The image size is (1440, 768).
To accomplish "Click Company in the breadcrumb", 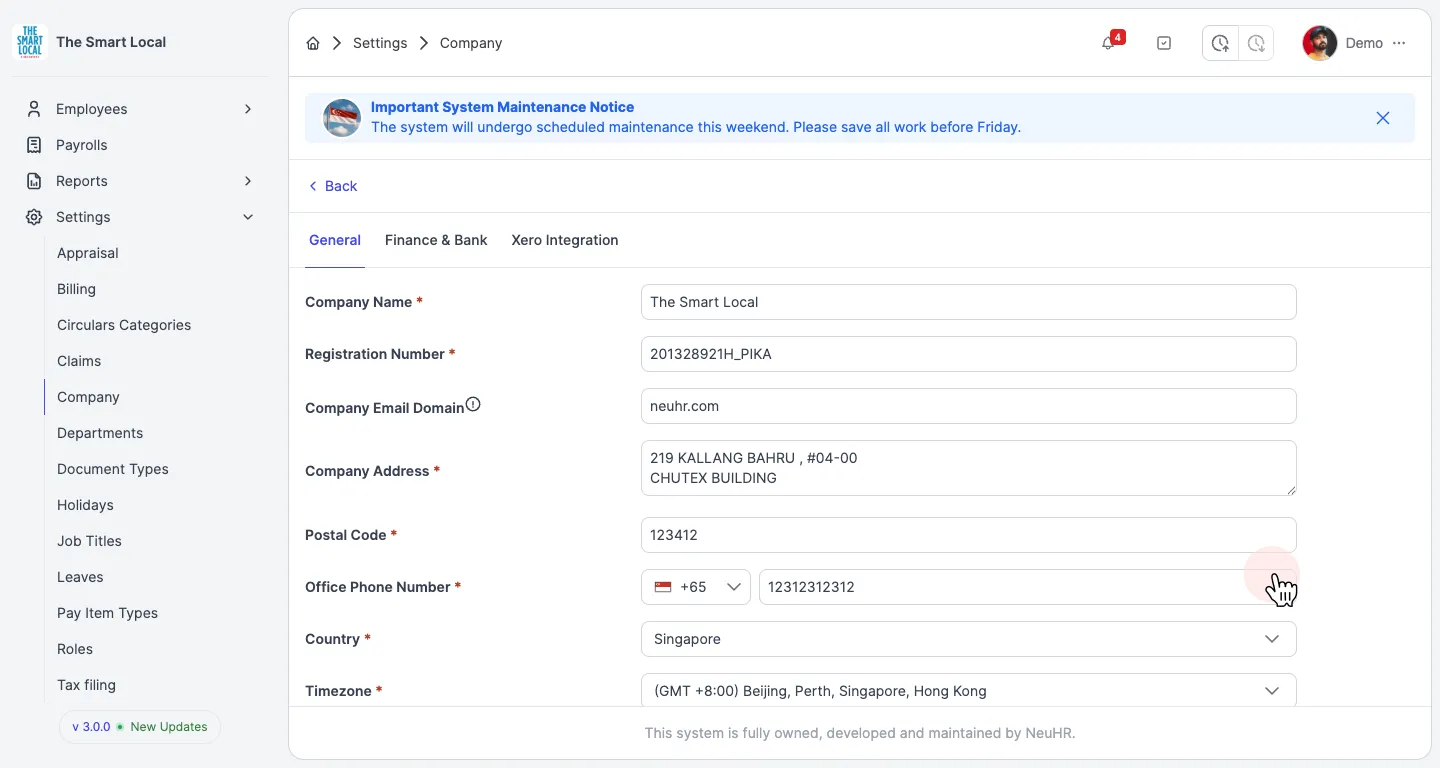I will click(x=471, y=43).
